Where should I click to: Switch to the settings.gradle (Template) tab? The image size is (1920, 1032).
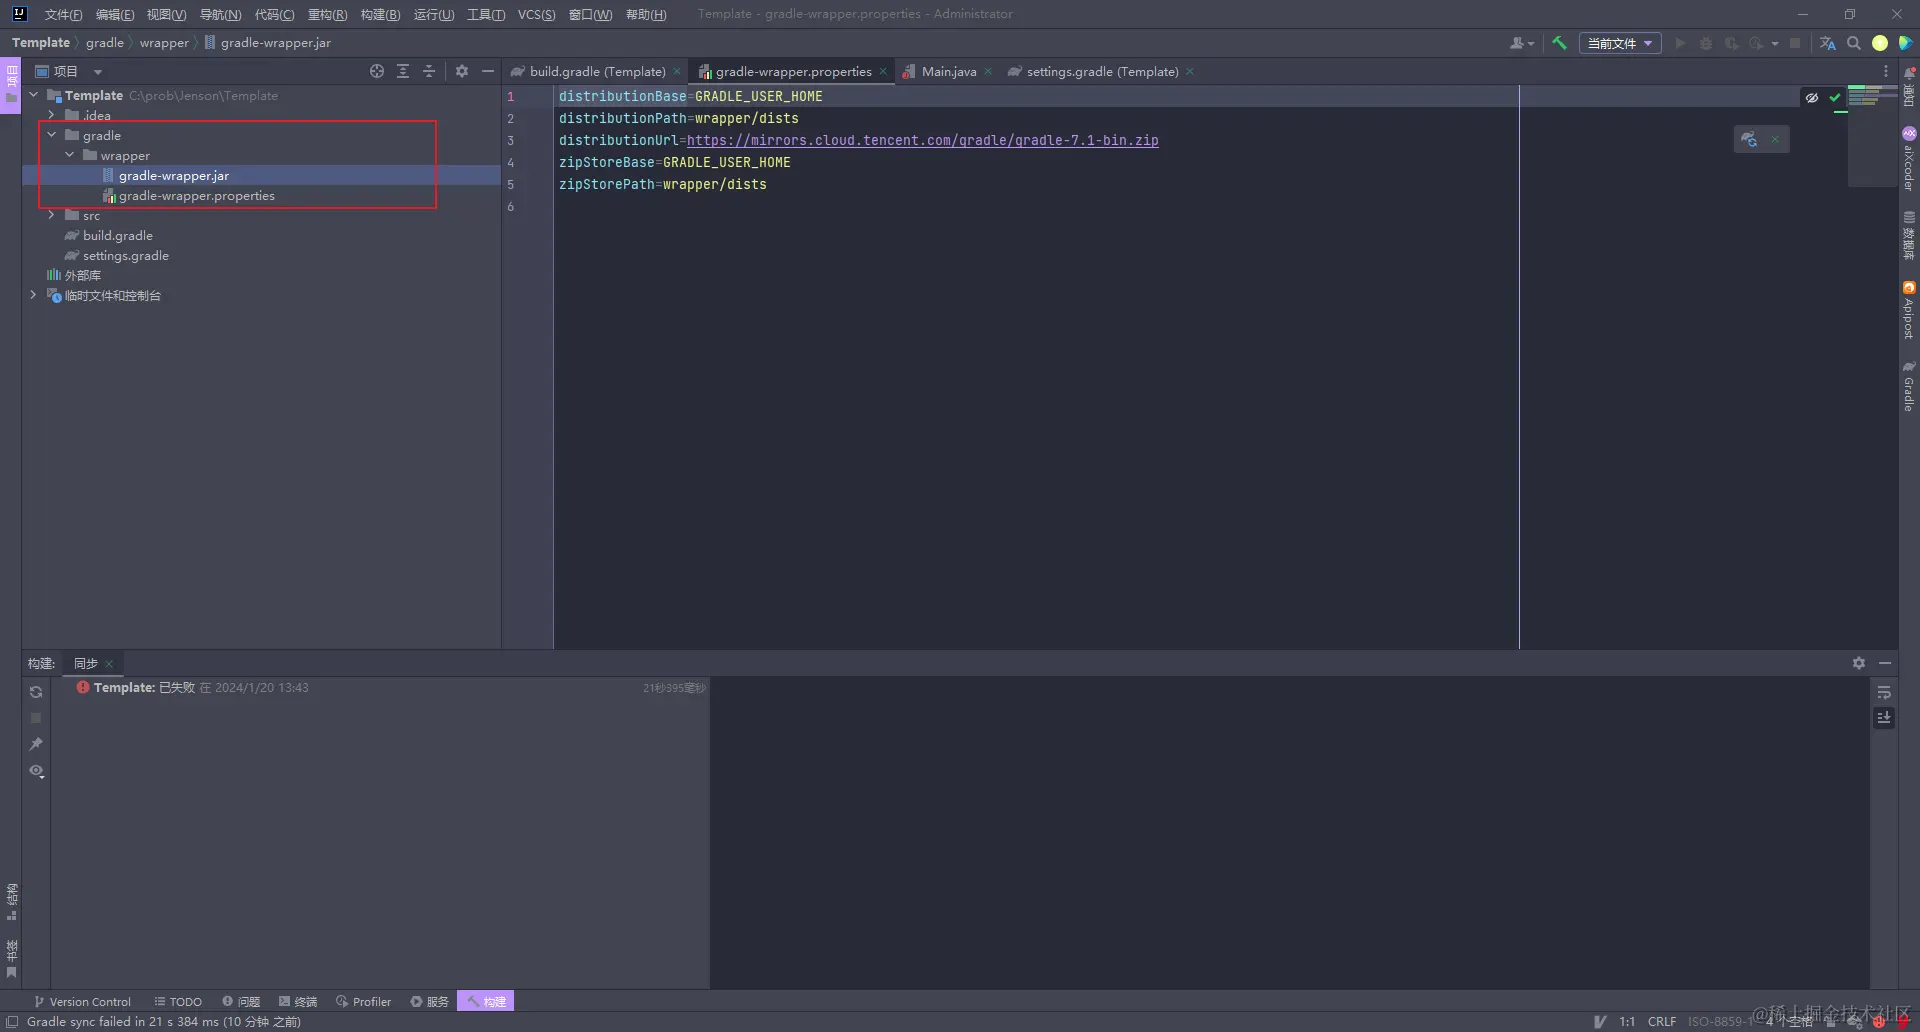tap(1102, 71)
